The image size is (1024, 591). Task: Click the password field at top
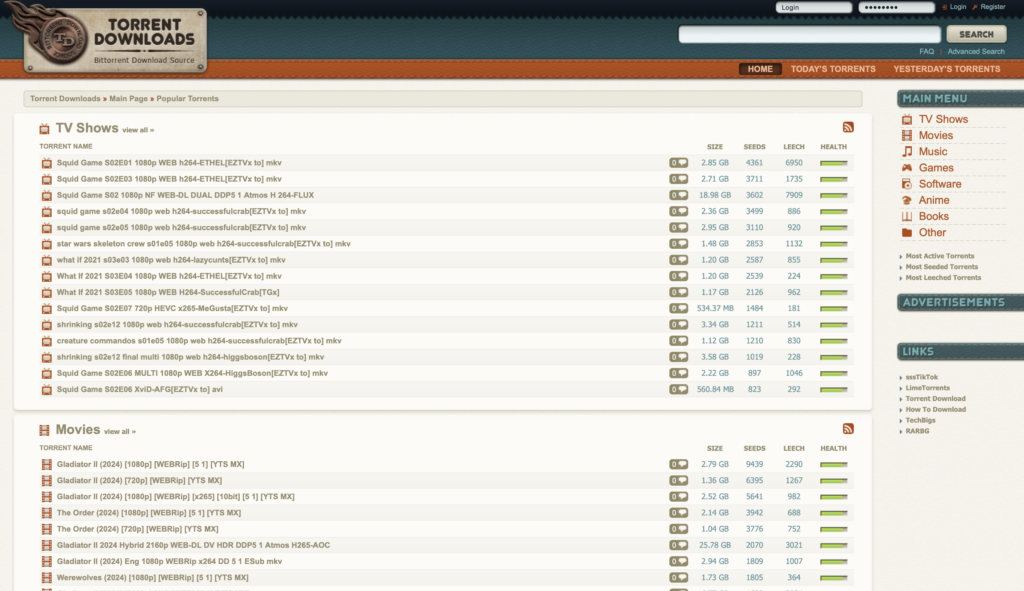pos(896,7)
